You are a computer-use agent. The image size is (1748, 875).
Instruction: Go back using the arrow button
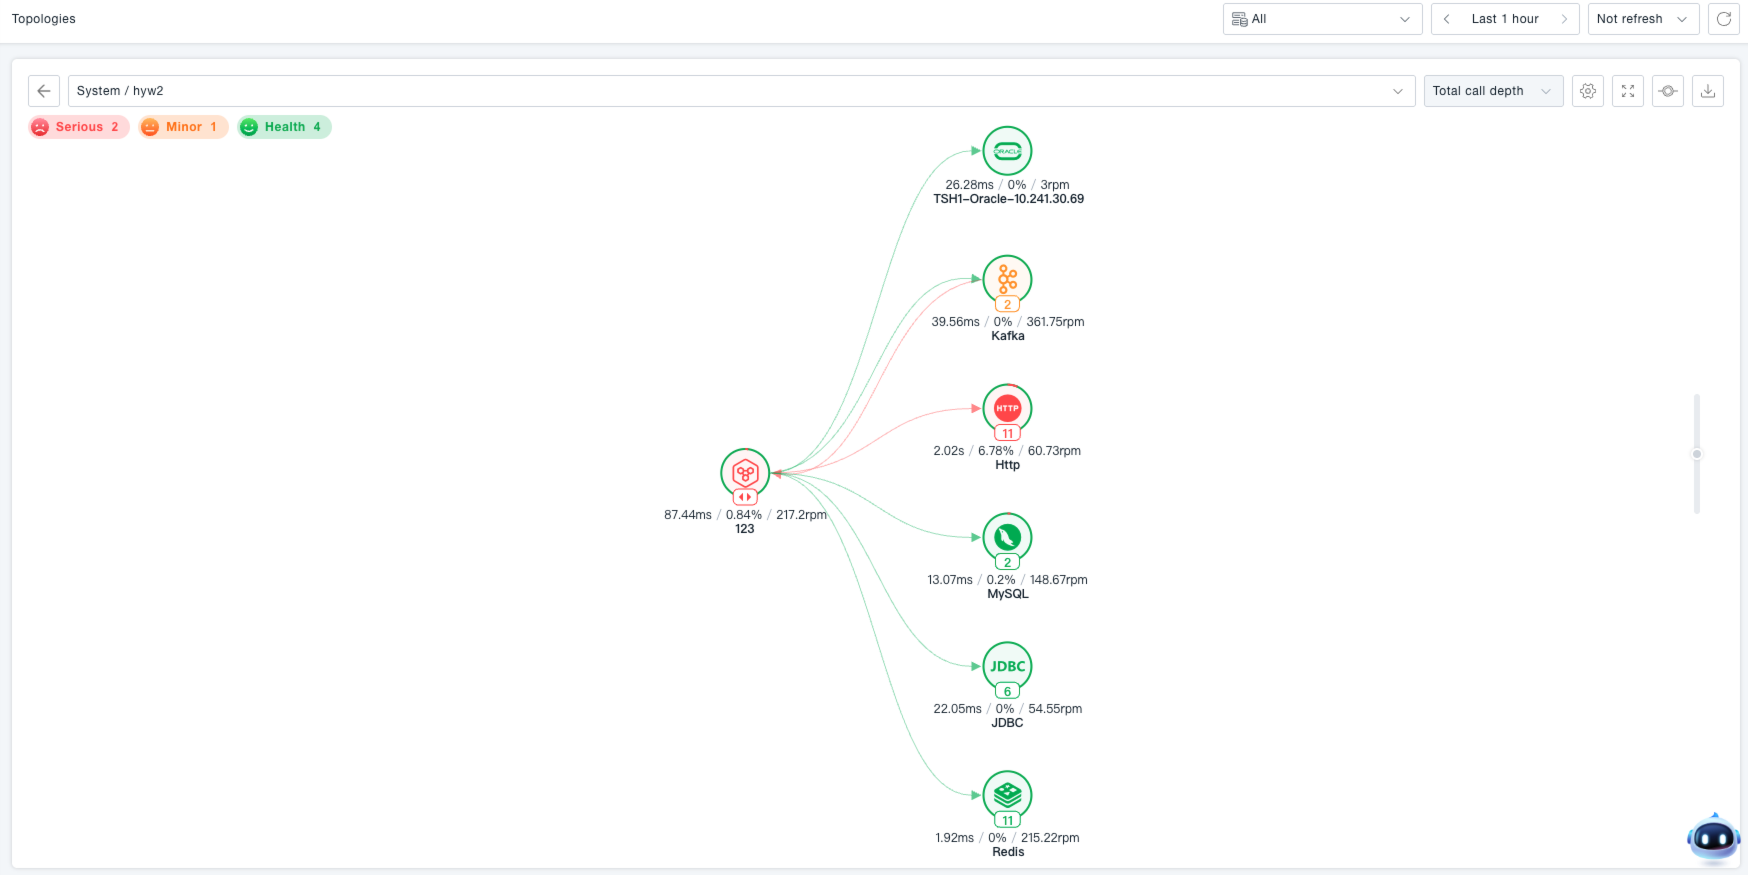tap(44, 91)
